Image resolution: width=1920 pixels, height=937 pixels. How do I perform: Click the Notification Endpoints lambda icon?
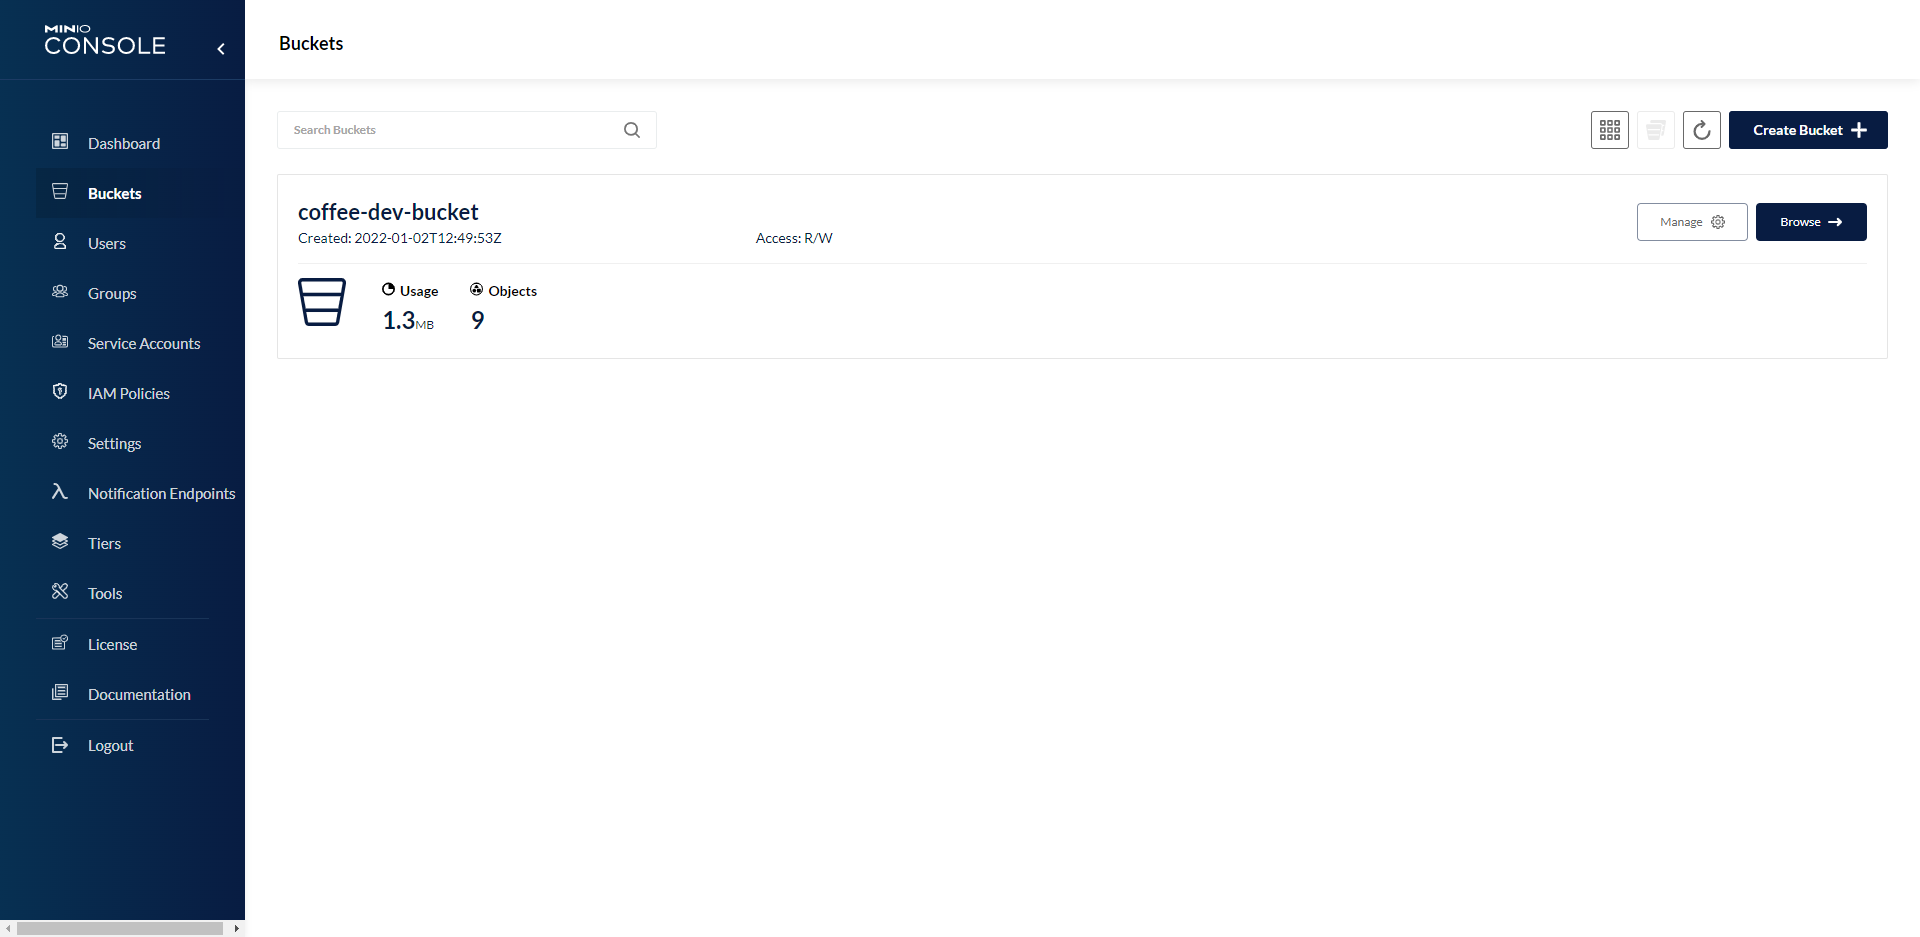click(x=60, y=492)
